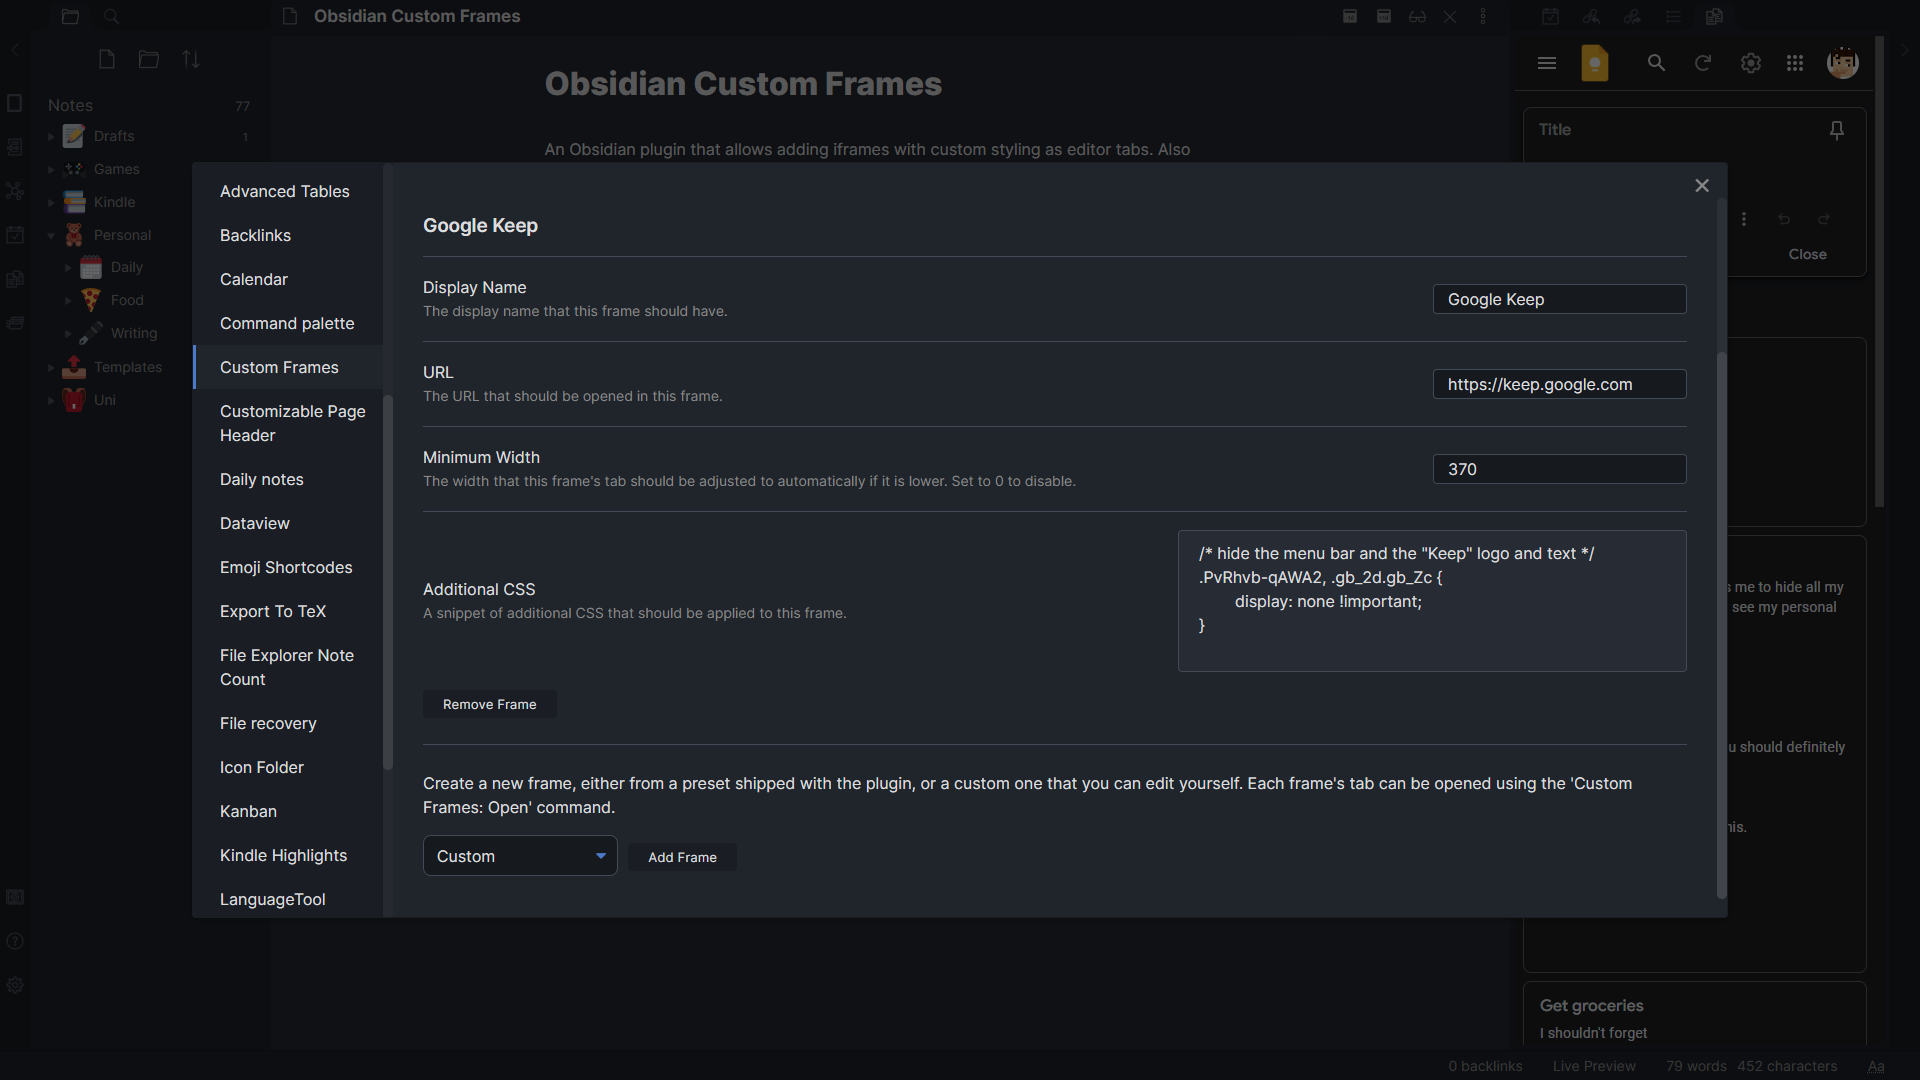Open the Calendar plugin settings
The image size is (1920, 1080).
(253, 278)
